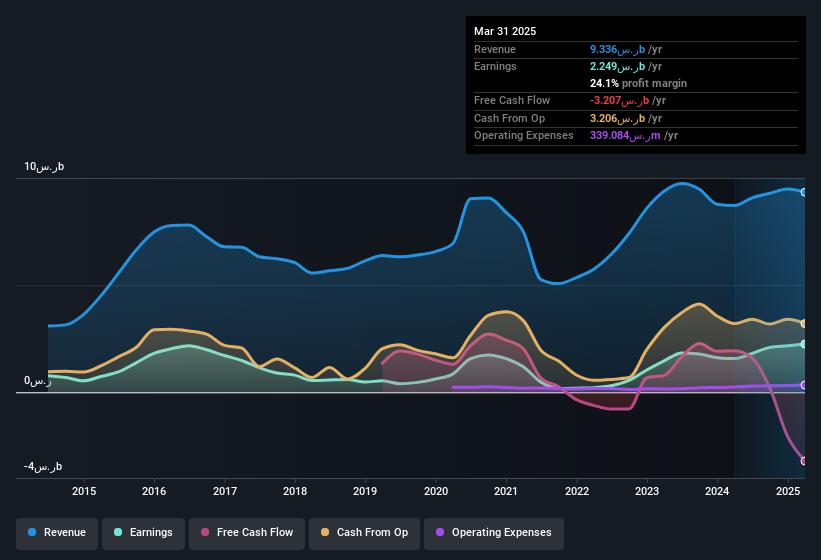Click the 2021 x-axis label
Viewport: 821px width, 560px height.
coord(506,491)
